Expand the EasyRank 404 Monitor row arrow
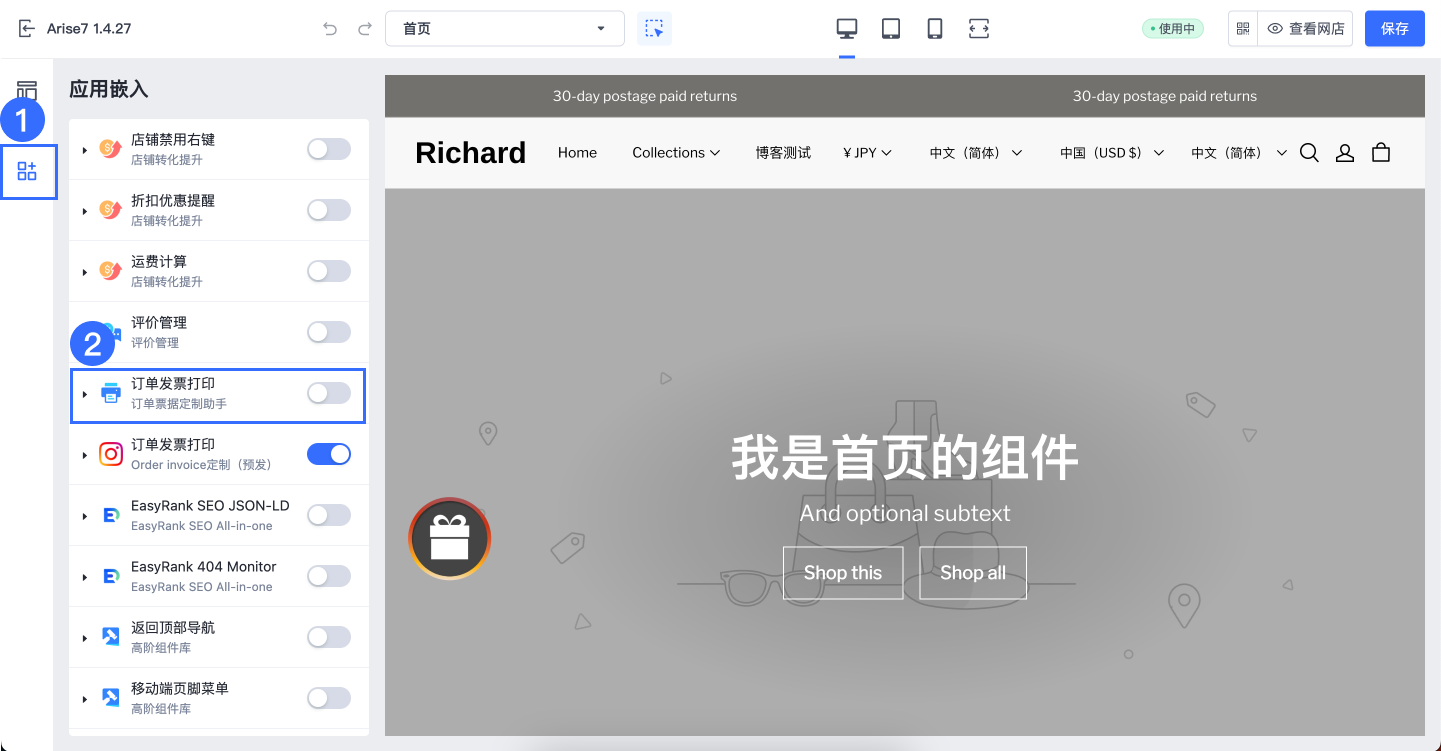The height and width of the screenshot is (751, 1441). click(85, 577)
